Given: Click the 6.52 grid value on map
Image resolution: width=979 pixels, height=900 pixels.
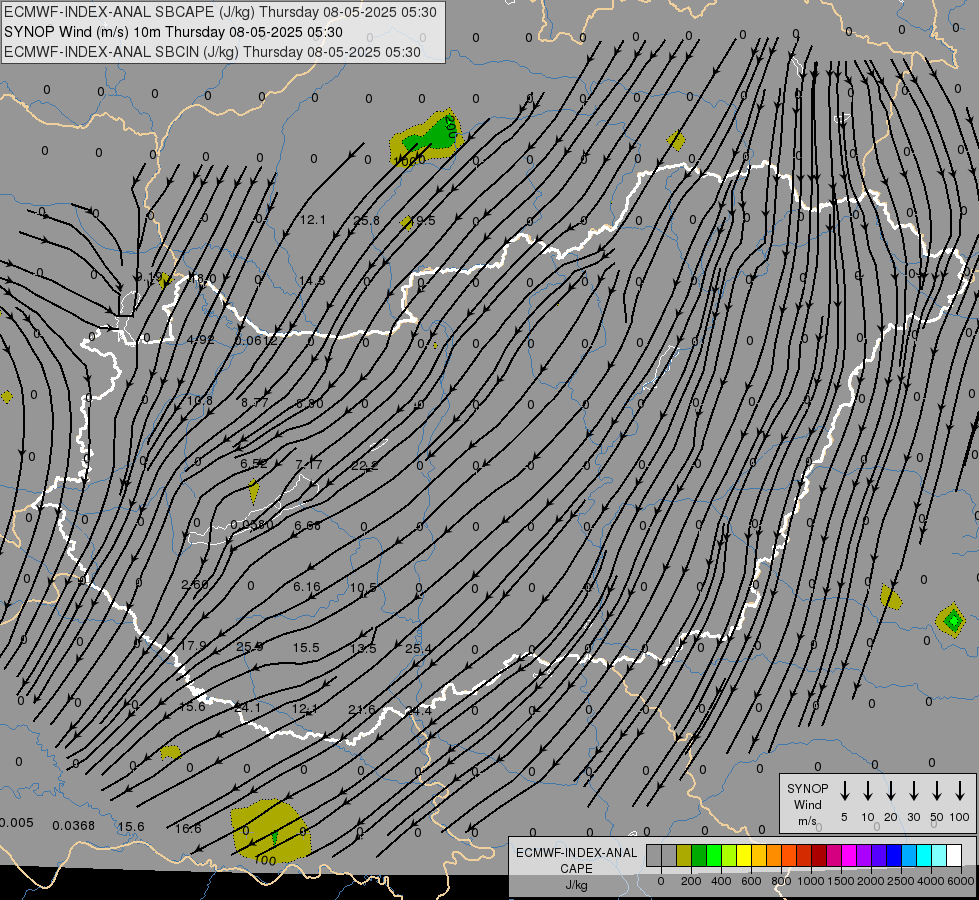Looking at the screenshot, I should pyautogui.click(x=254, y=464).
